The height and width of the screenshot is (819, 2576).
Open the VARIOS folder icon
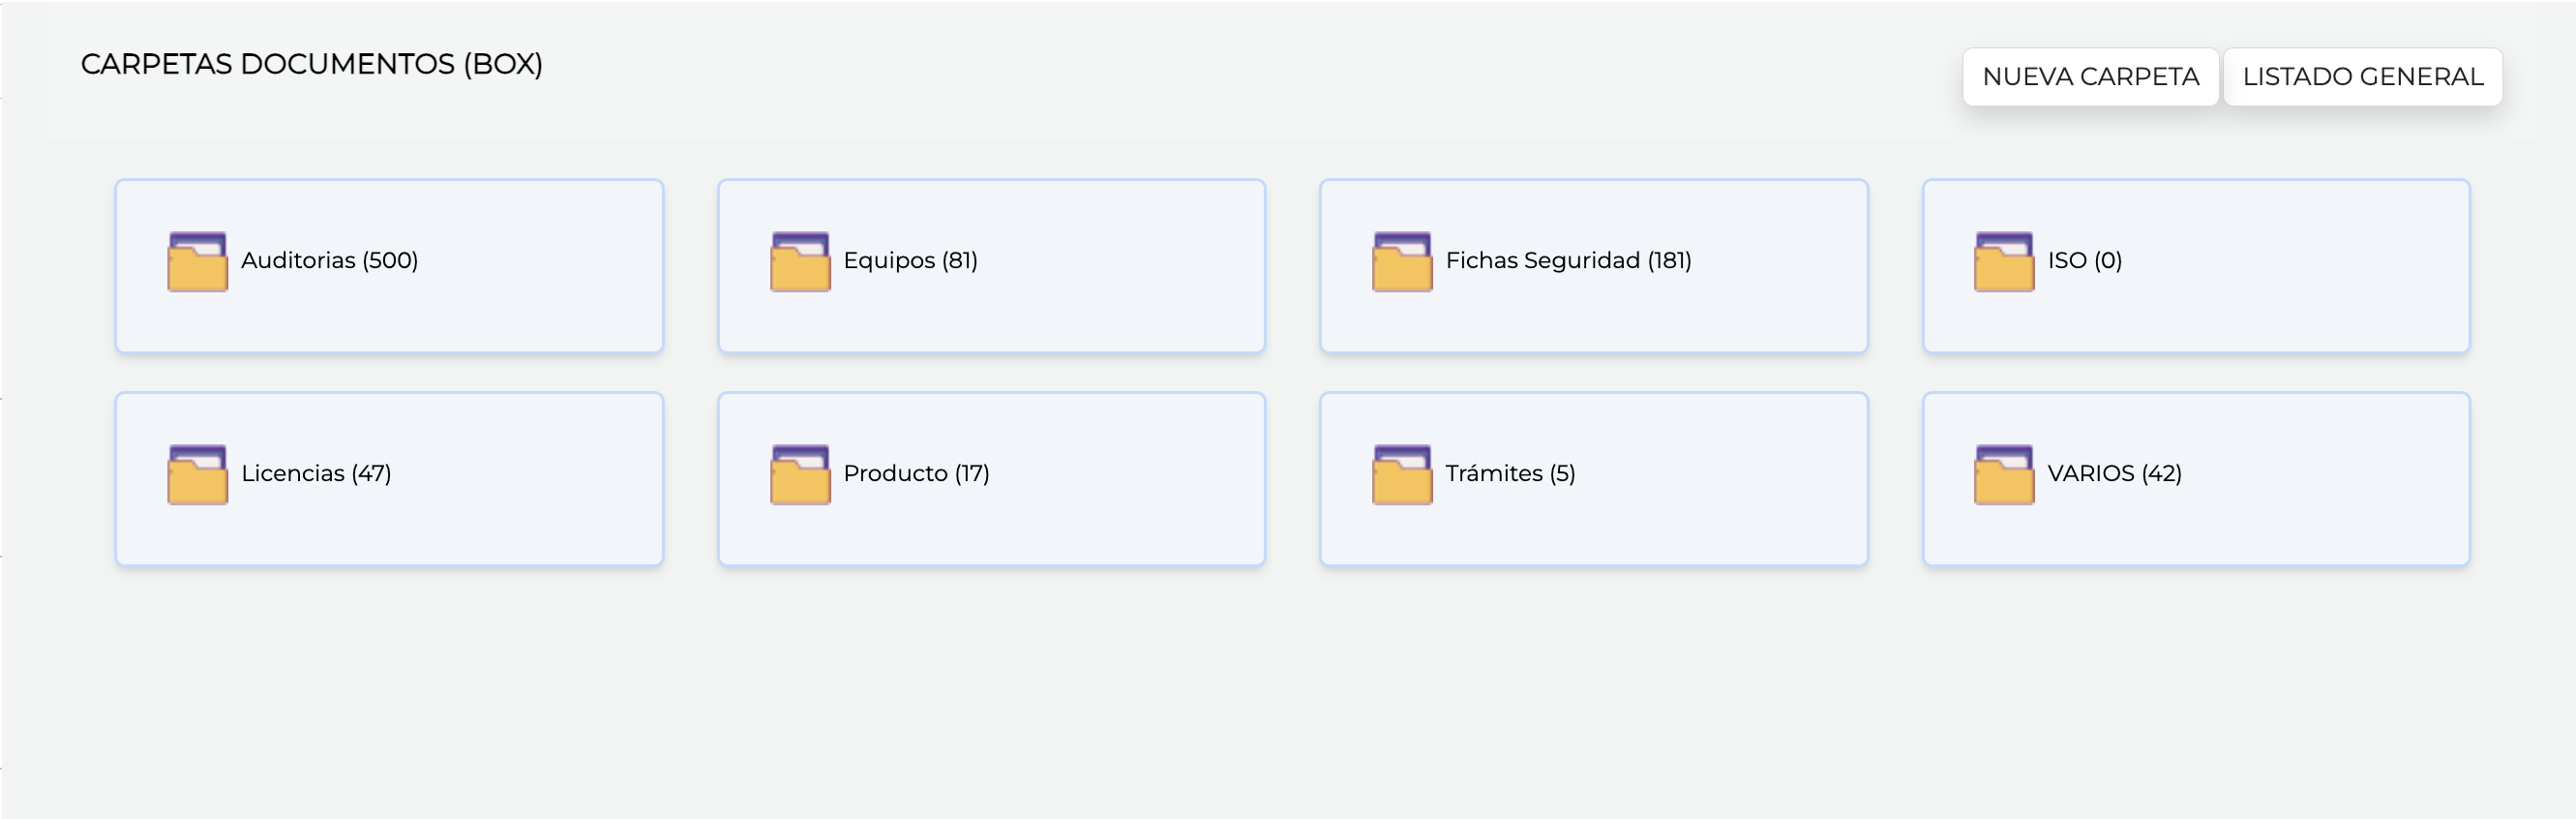pos(2004,475)
